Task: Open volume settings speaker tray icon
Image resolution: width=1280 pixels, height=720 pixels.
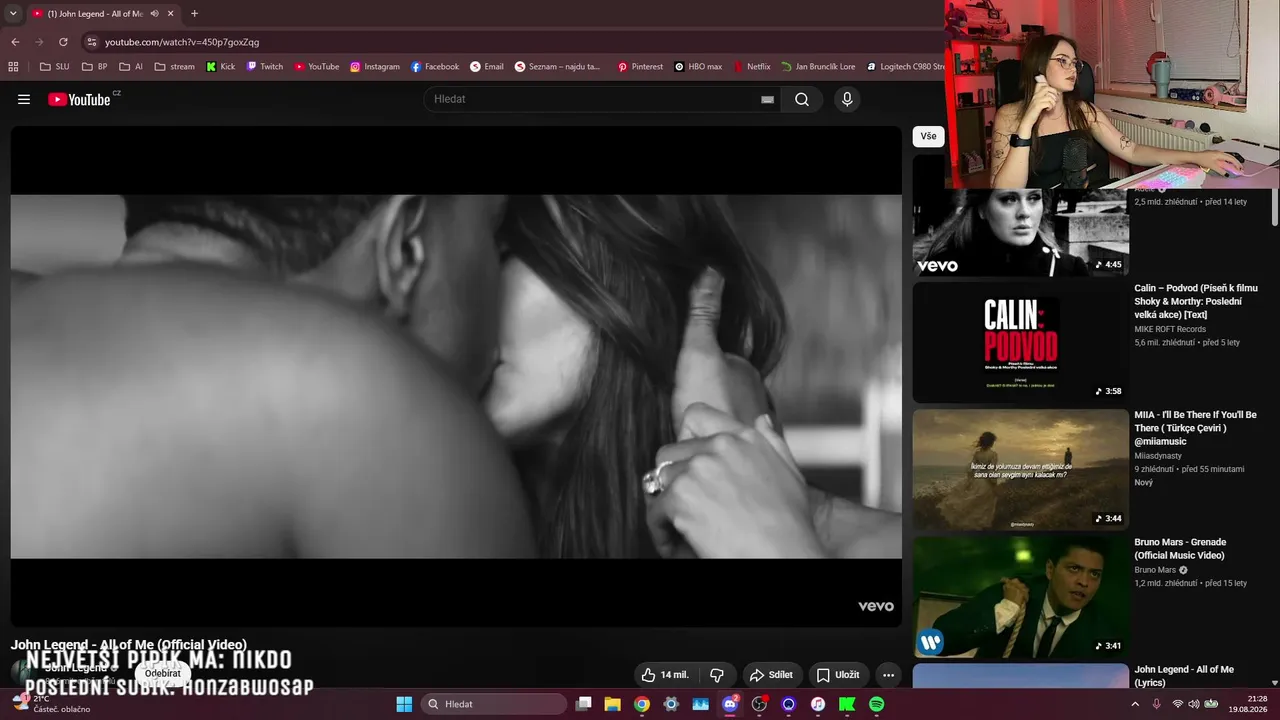Action: point(1193,704)
